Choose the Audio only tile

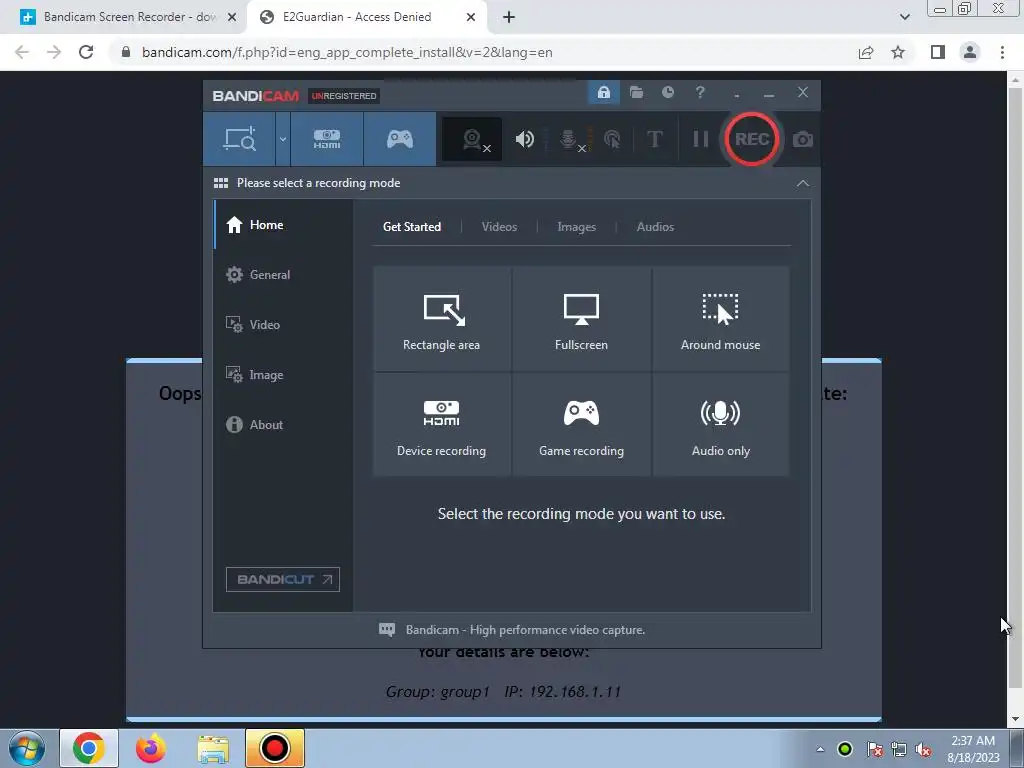720,424
